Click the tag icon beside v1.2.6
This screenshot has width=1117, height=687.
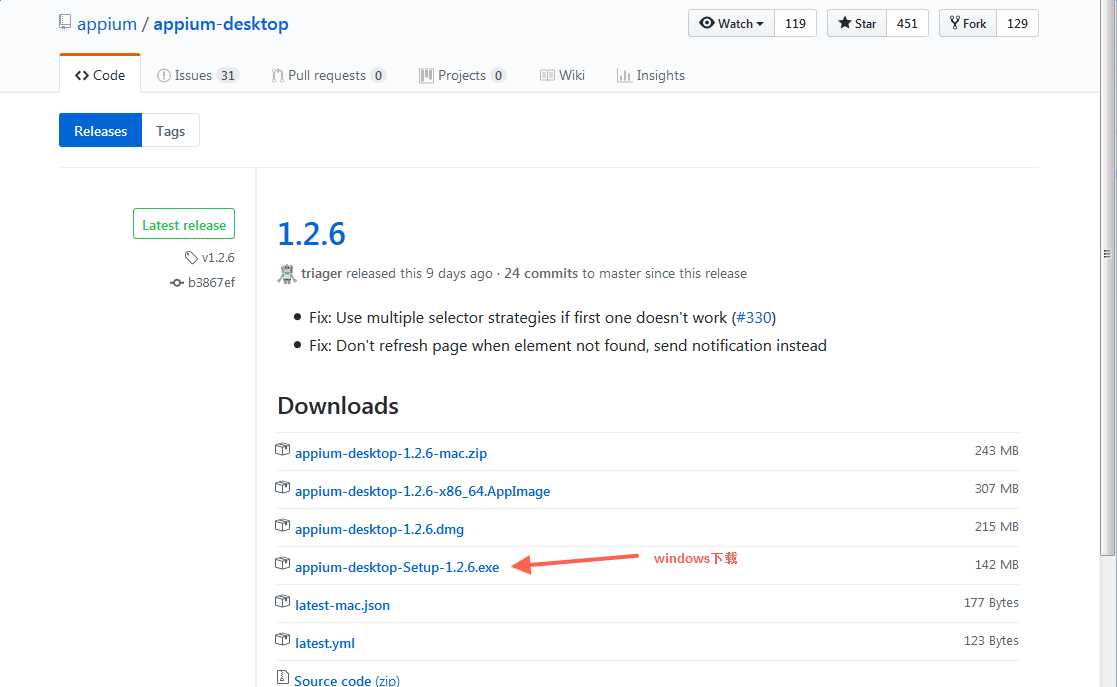click(191, 257)
